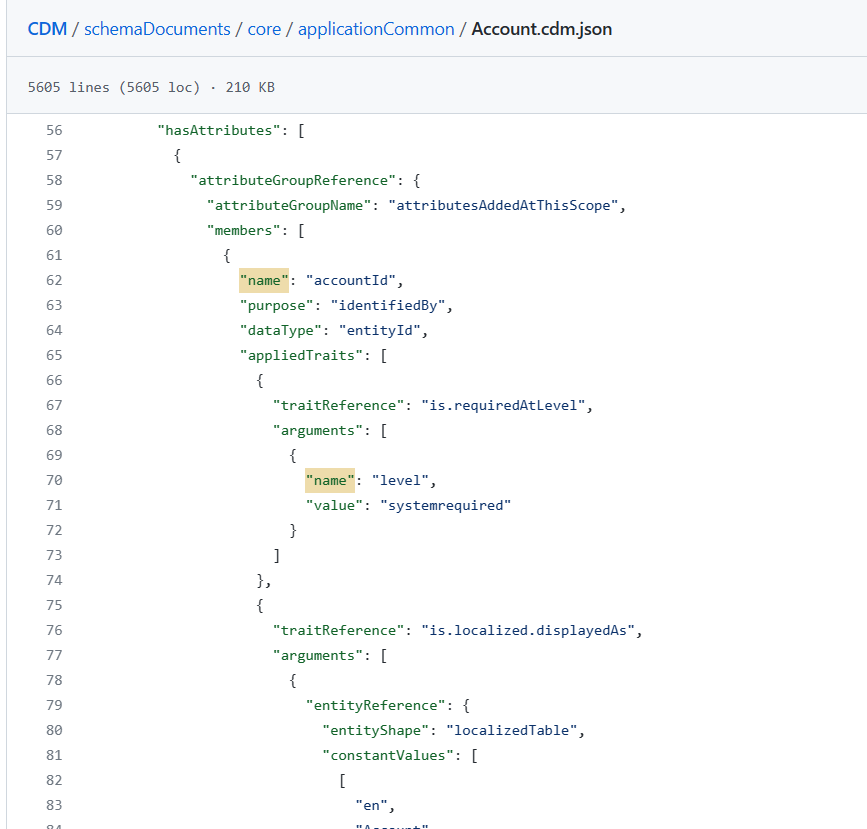Viewport: 867px width, 829px height.
Task: Navigate to the applicationCommon breadcrumb link
Action: coord(375,29)
